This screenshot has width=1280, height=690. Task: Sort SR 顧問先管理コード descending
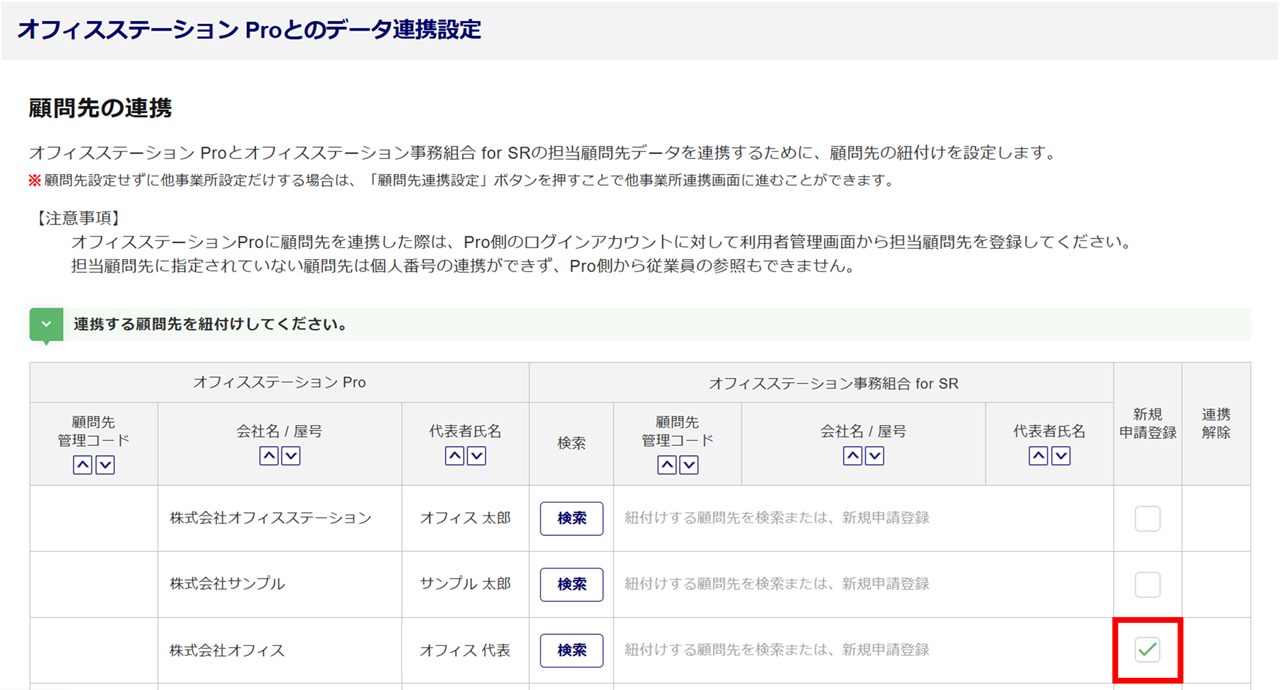[x=689, y=465]
